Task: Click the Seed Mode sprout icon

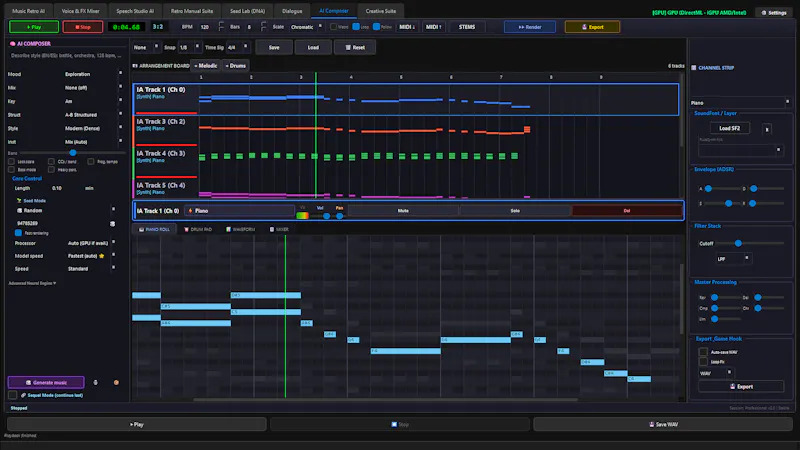Action: tap(19, 201)
